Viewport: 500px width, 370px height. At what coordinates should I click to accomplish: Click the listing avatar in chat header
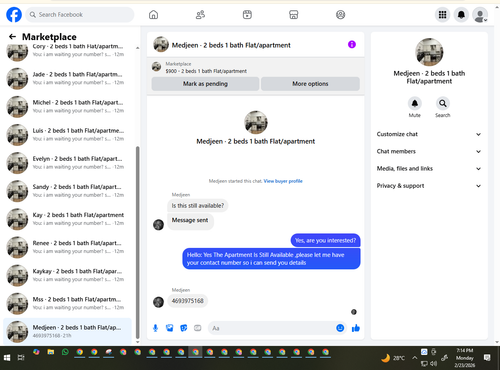[161, 44]
